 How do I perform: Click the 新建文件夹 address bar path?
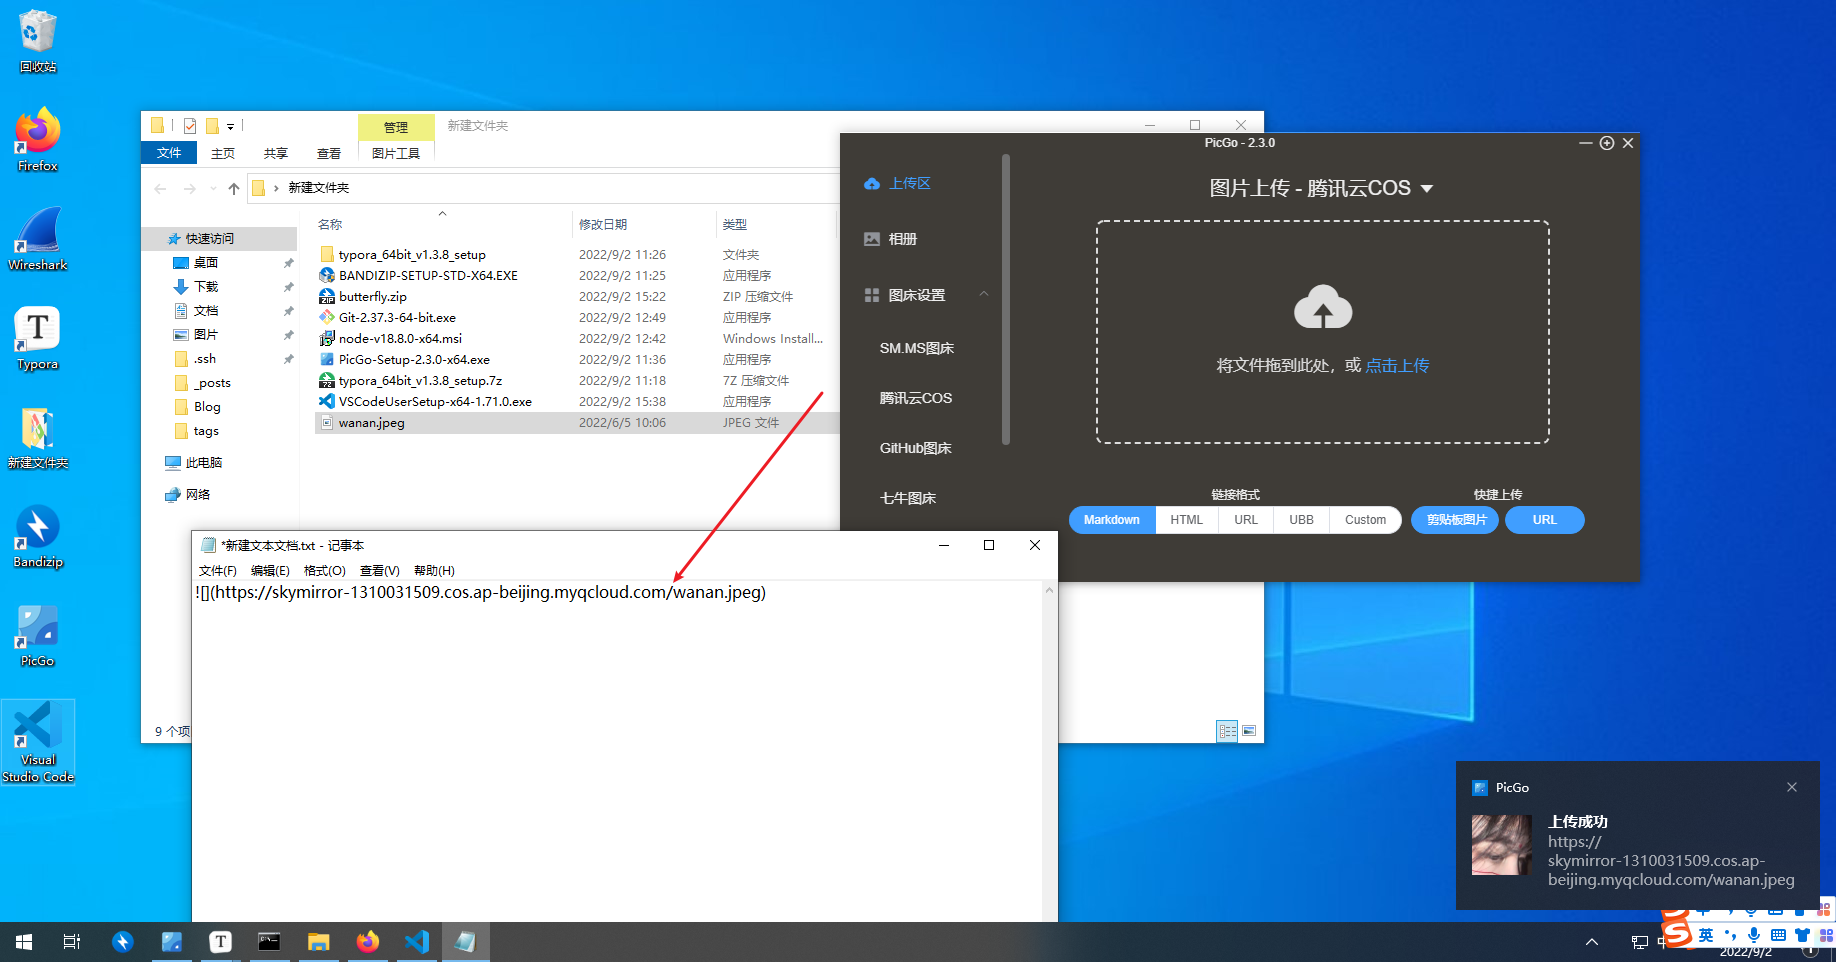(319, 188)
